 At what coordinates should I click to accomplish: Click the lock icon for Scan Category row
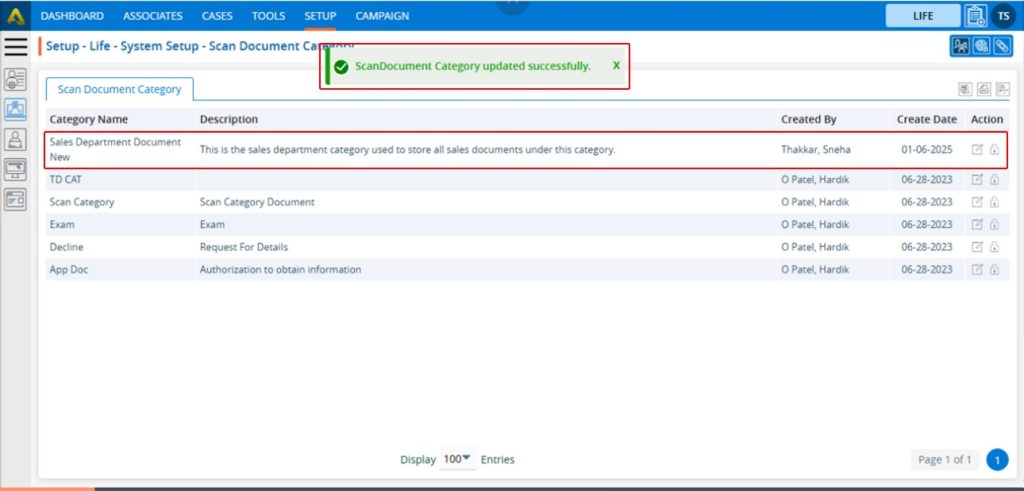tap(994, 202)
